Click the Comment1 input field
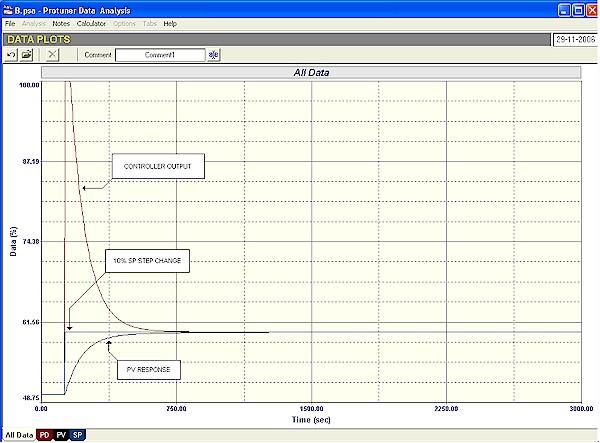 click(160, 55)
